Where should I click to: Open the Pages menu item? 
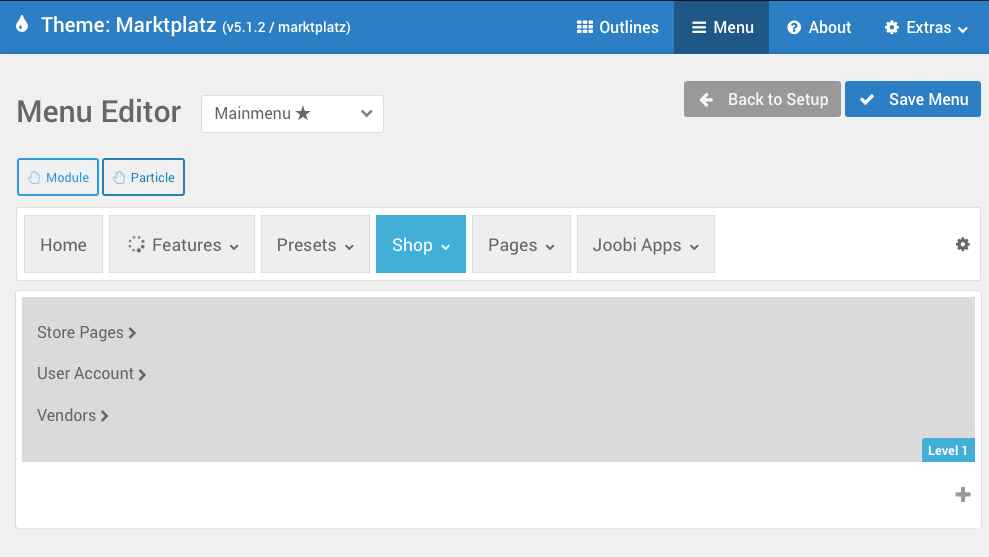(521, 244)
